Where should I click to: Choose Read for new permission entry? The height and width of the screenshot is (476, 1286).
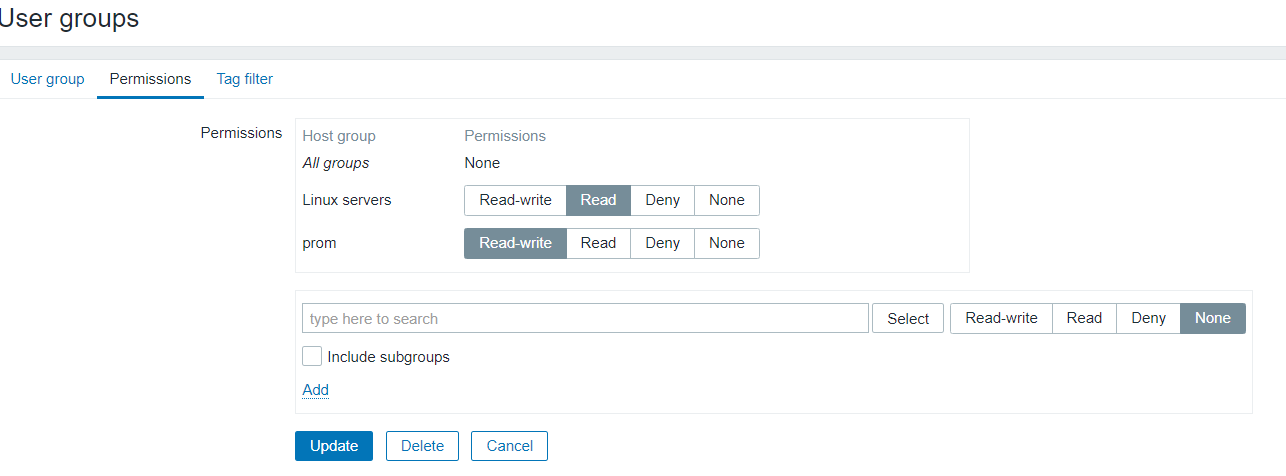(x=1084, y=318)
